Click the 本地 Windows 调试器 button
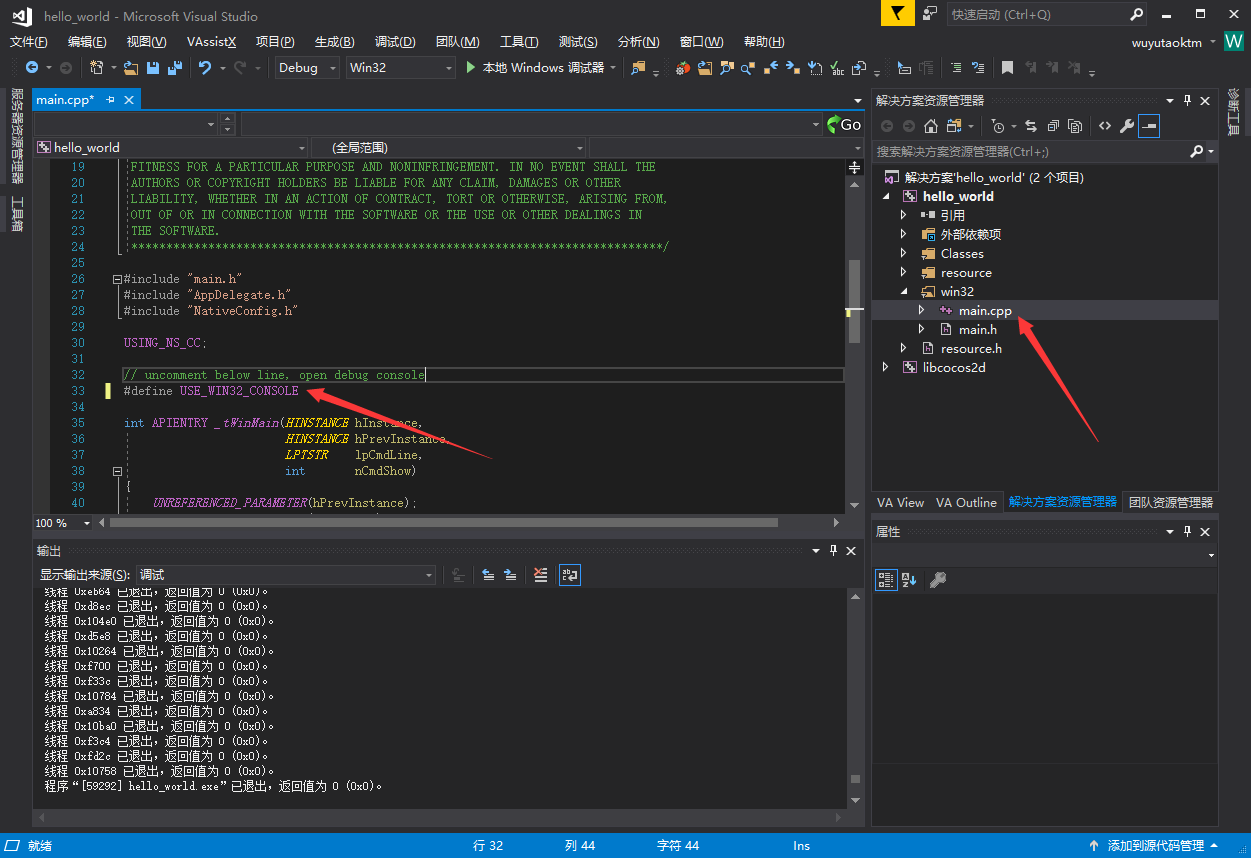Viewport: 1251px width, 858px height. pos(542,68)
